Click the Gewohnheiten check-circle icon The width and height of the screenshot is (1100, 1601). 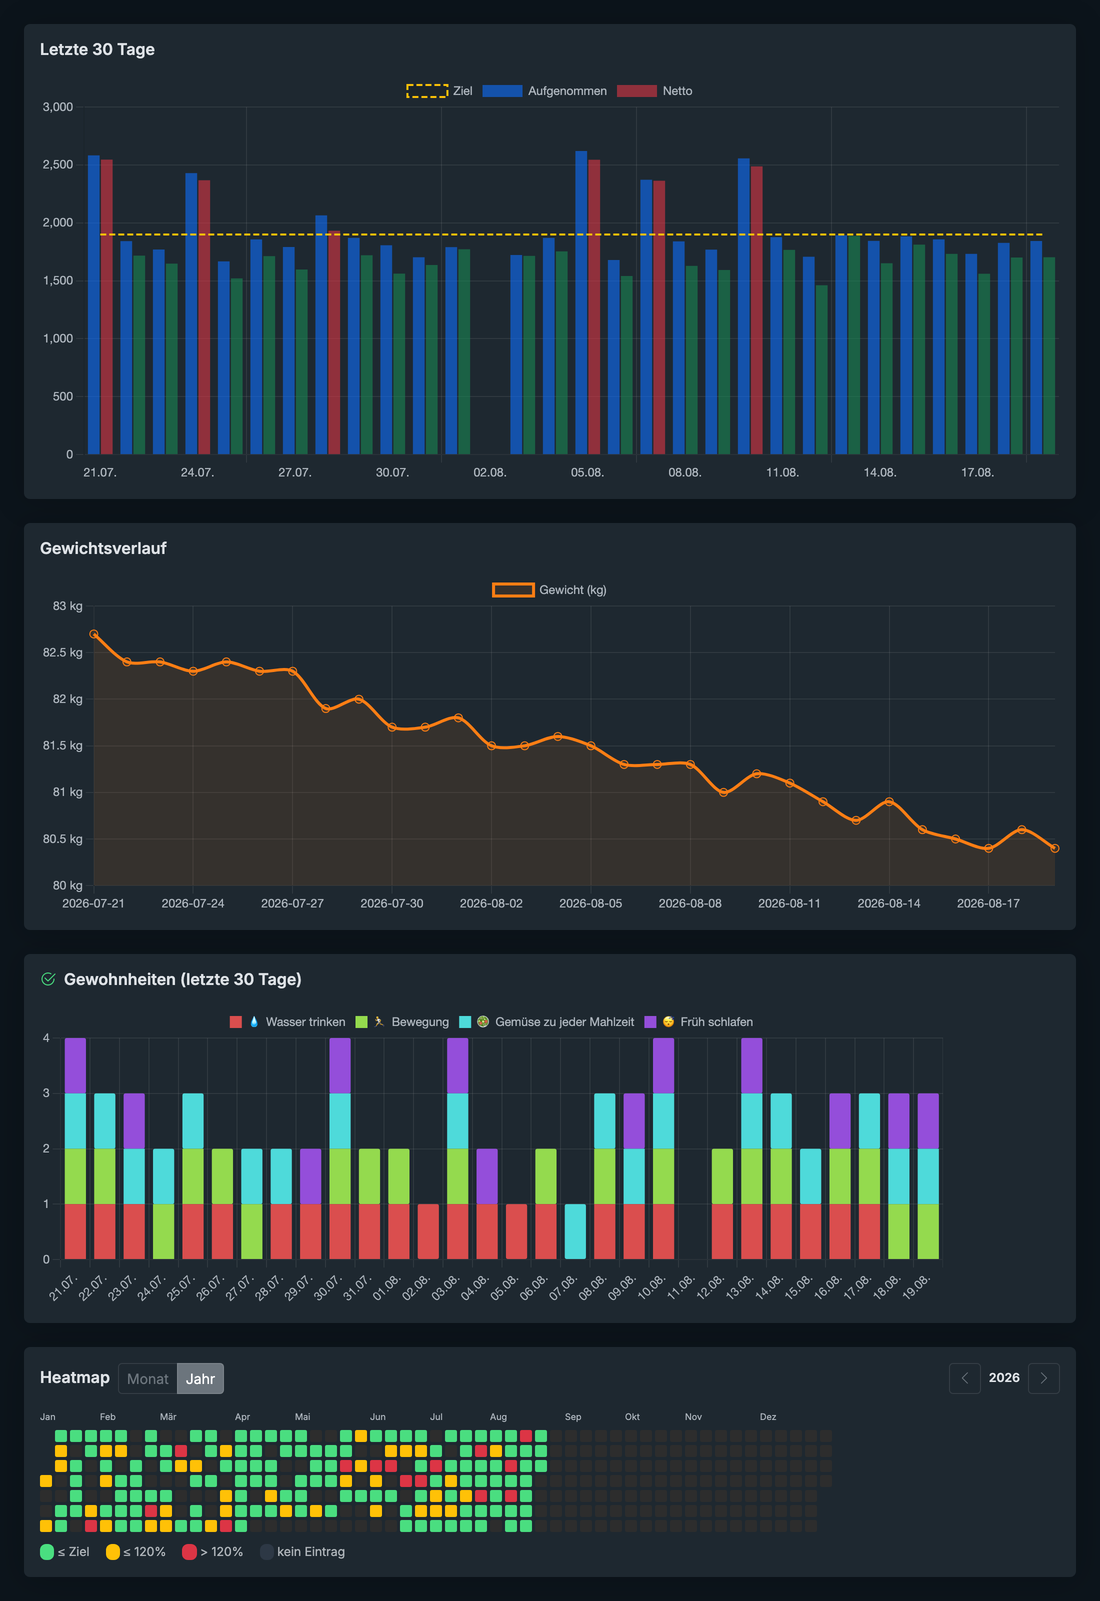click(x=48, y=979)
